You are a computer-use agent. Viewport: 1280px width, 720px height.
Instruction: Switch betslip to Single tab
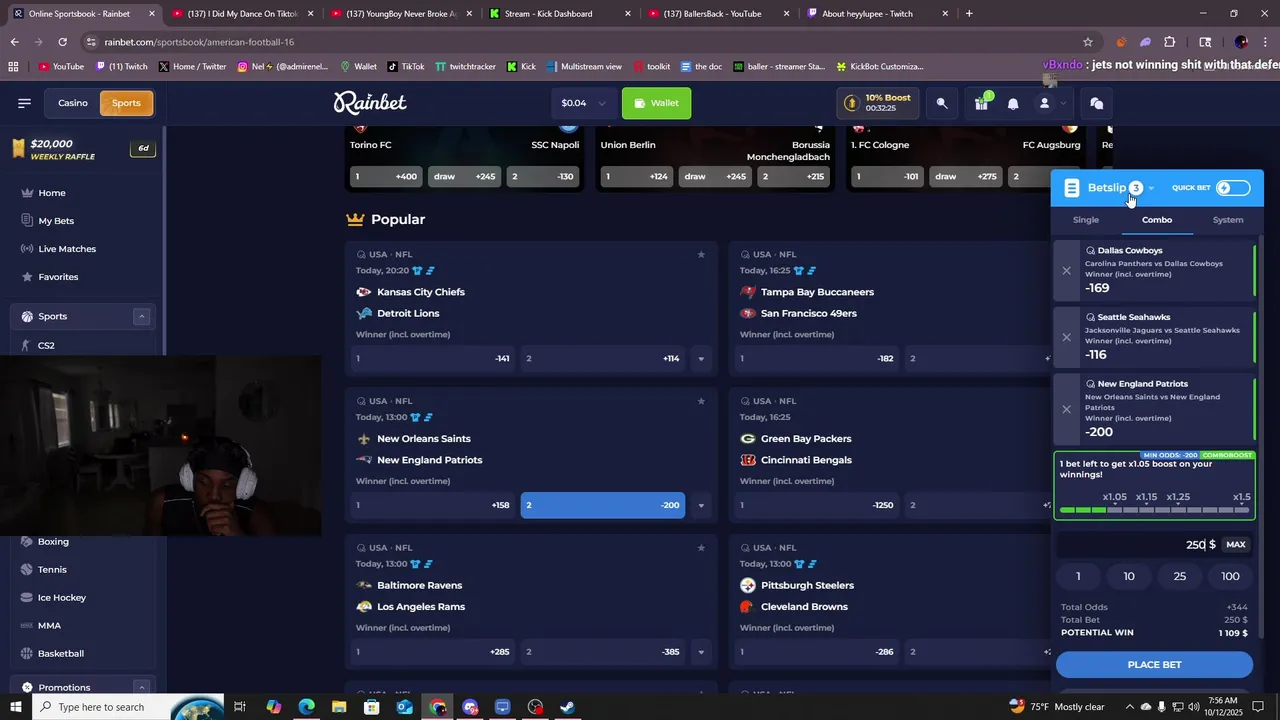[1086, 220]
